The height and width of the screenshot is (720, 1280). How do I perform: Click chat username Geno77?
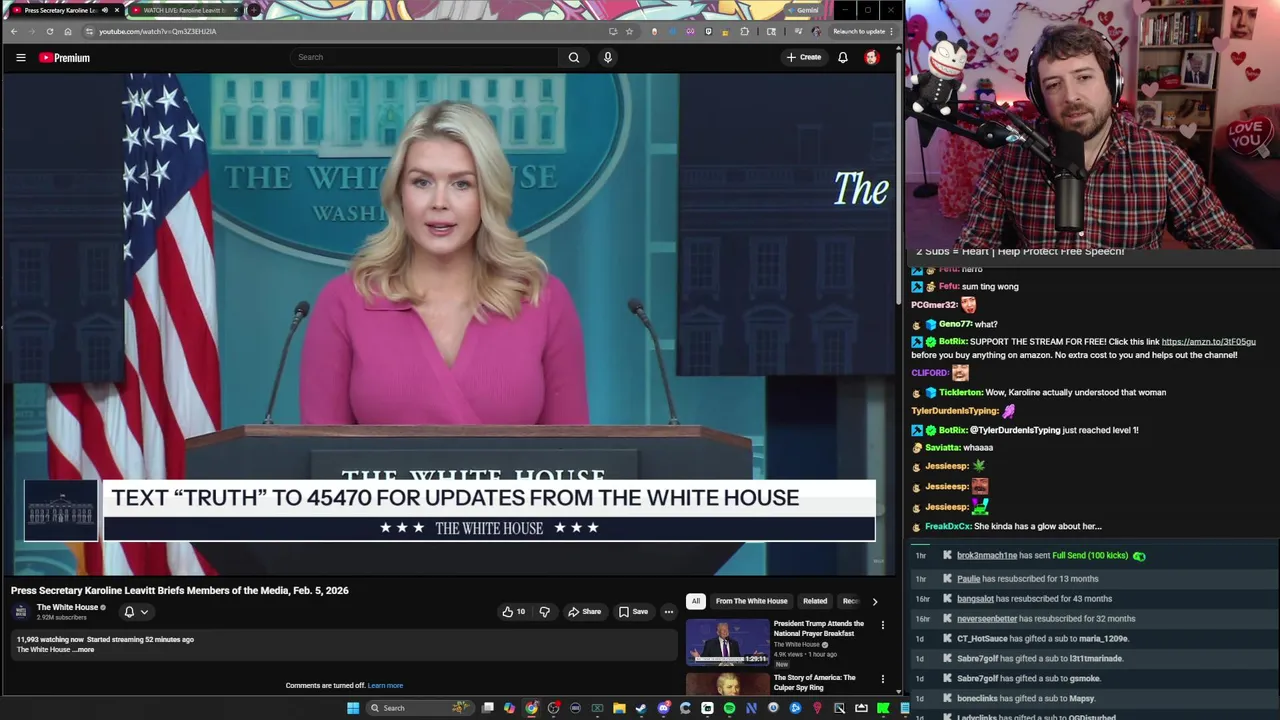[954, 325]
